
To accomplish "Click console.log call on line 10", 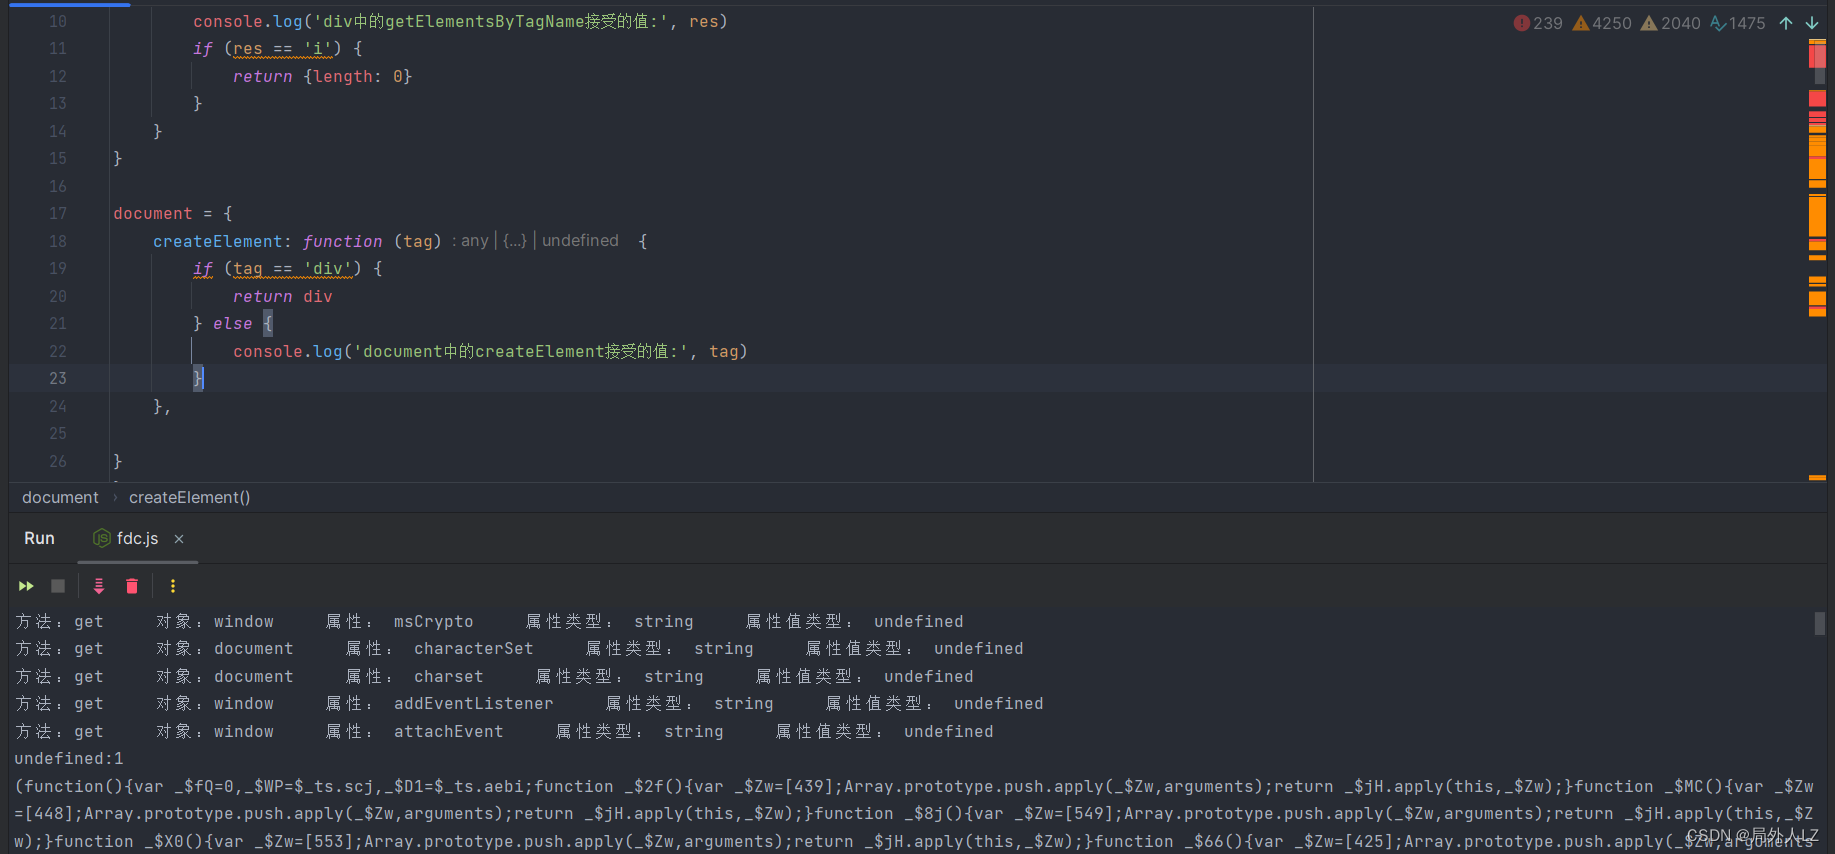I will point(460,21).
